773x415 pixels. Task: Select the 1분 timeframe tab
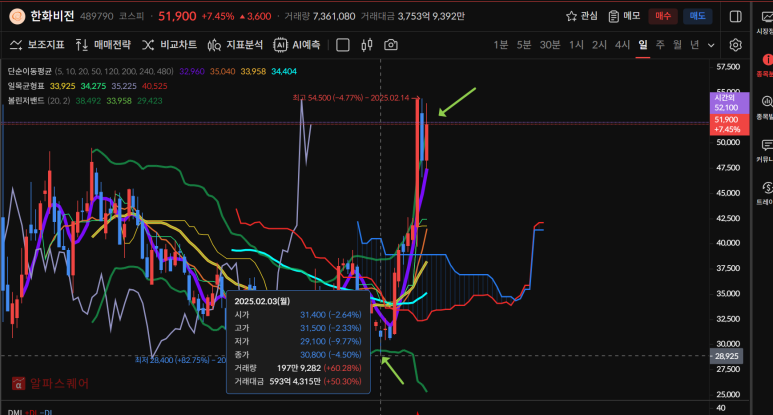point(500,45)
